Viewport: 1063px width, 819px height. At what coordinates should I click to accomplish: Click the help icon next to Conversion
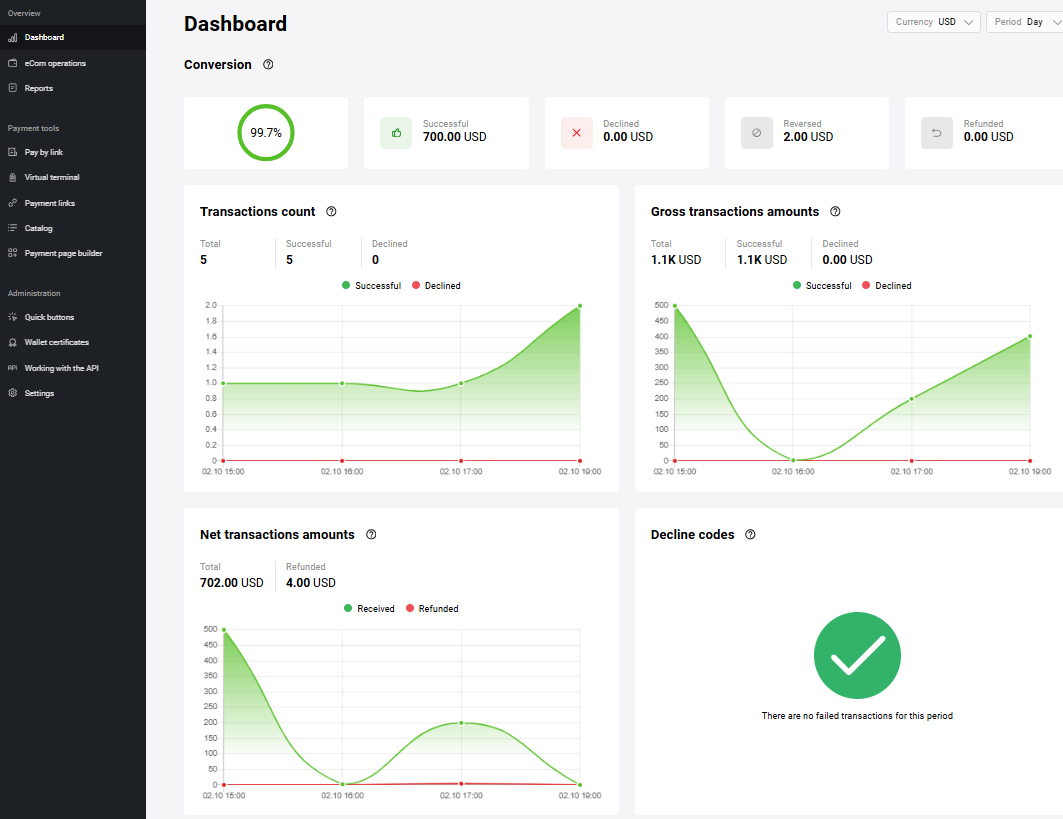click(x=268, y=65)
